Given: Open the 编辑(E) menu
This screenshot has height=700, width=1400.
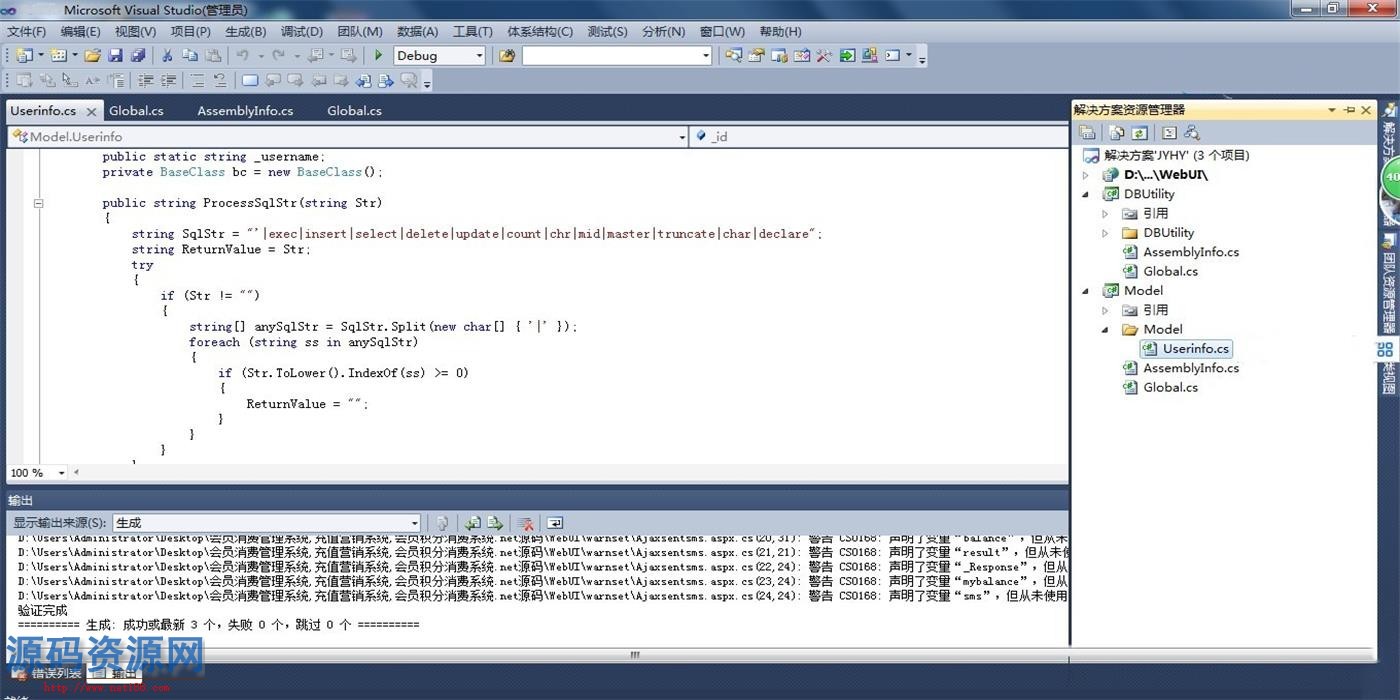Looking at the screenshot, I should pyautogui.click(x=80, y=31).
